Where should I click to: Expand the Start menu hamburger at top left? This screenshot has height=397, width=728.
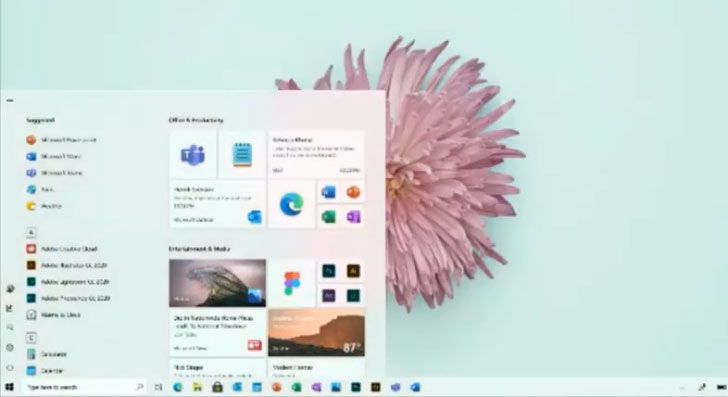10,100
